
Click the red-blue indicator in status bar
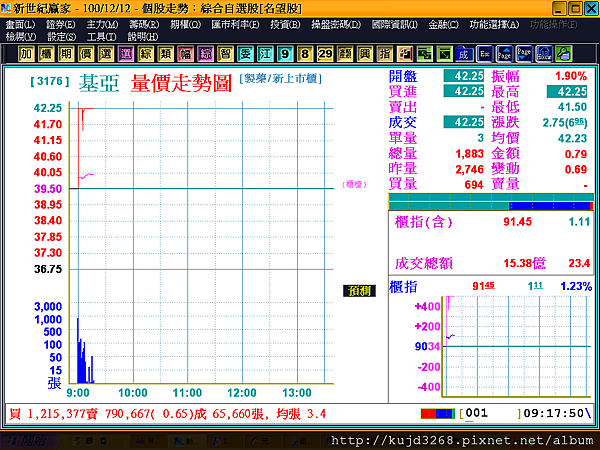coord(438,414)
